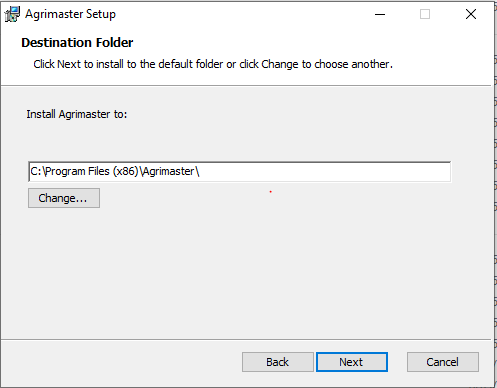Click the 'Program Files (x86)' text in path
497x388 pixels.
click(x=92, y=171)
